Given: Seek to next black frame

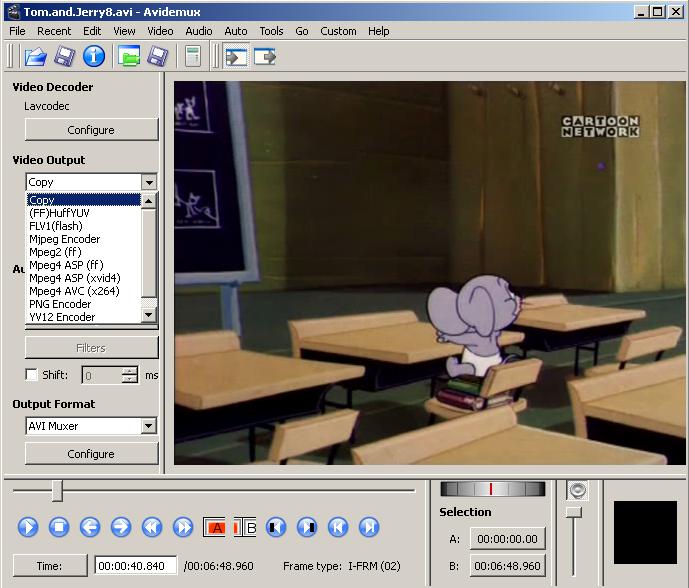Looking at the screenshot, I should 307,527.
